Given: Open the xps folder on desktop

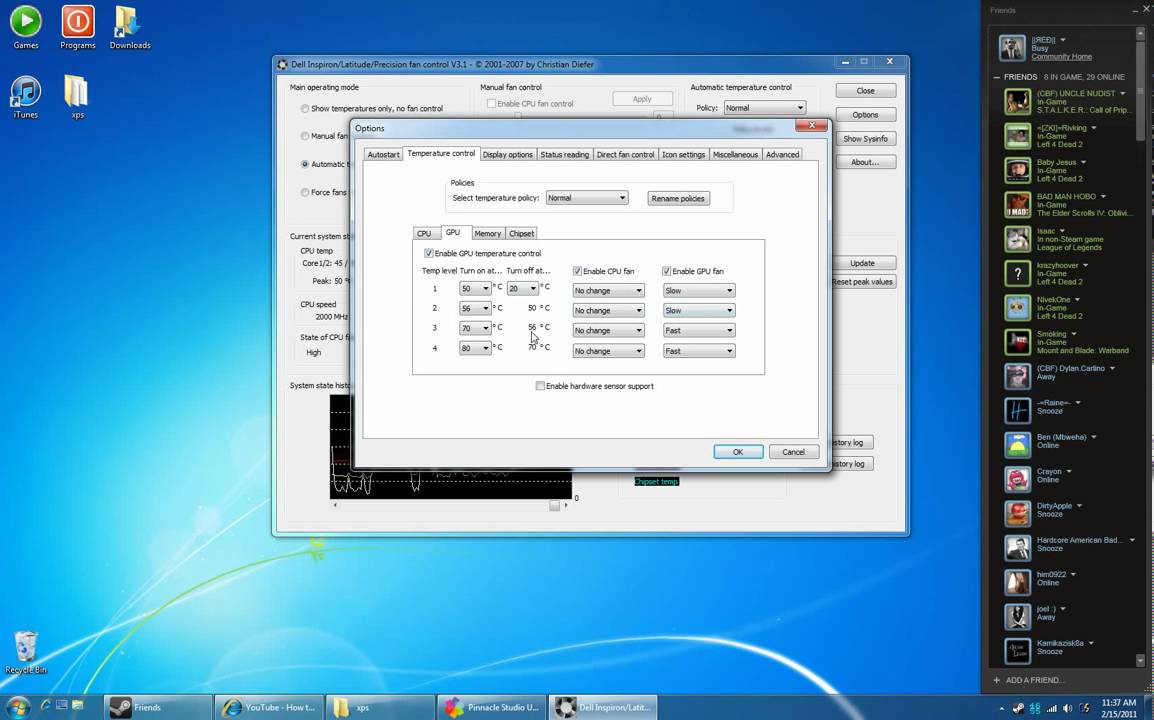Looking at the screenshot, I should (77, 96).
